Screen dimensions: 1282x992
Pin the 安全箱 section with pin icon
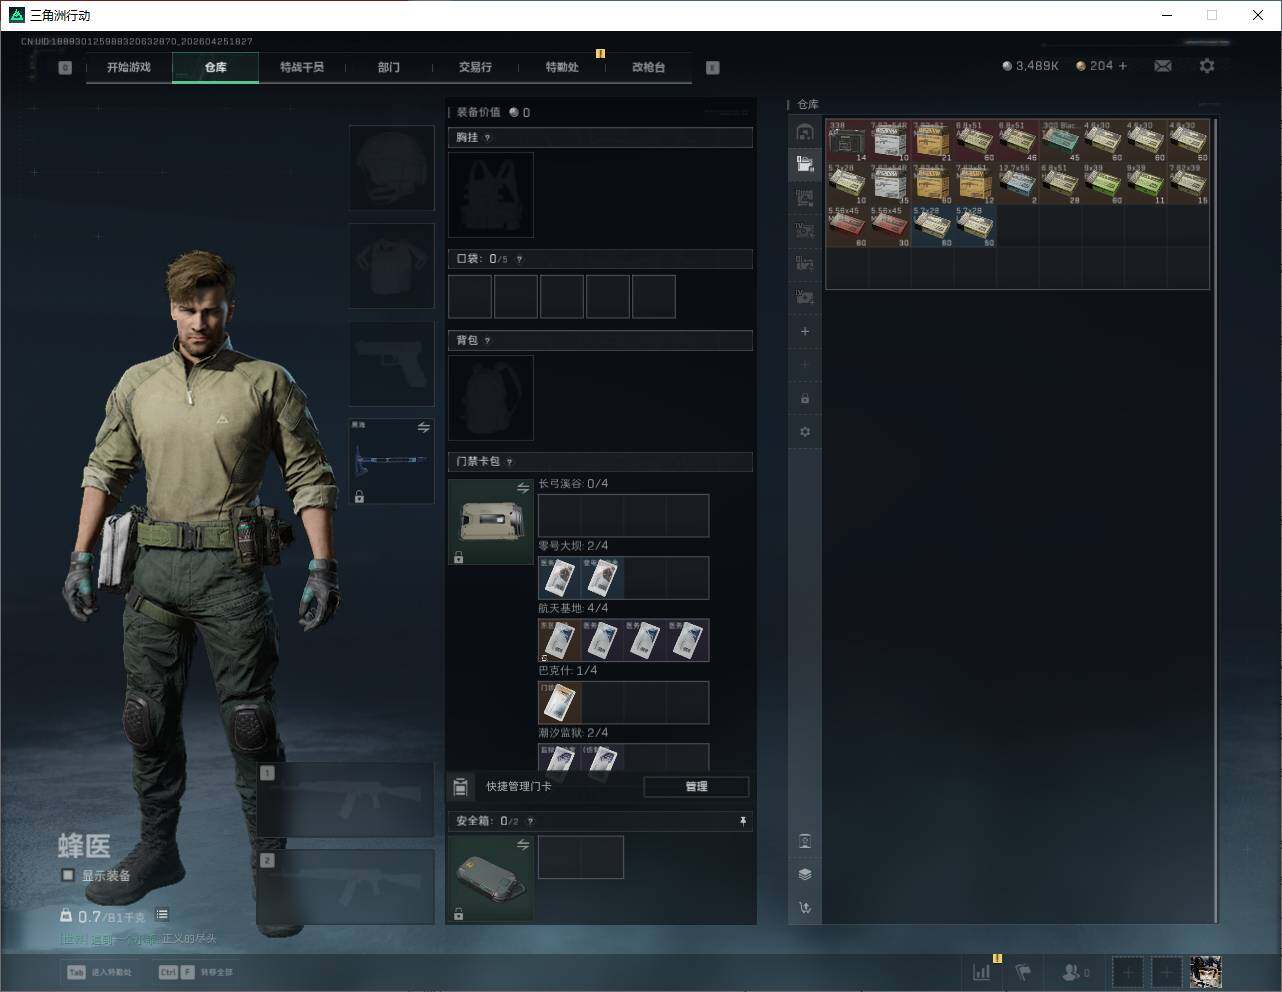tap(743, 821)
